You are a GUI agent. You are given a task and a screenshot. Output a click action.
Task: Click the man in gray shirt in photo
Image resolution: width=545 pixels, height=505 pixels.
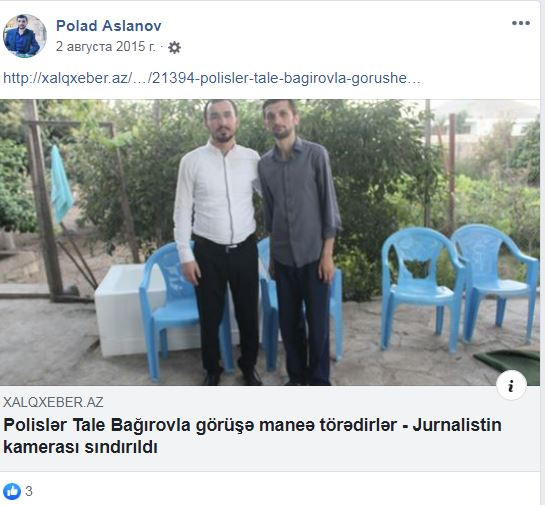[298, 242]
